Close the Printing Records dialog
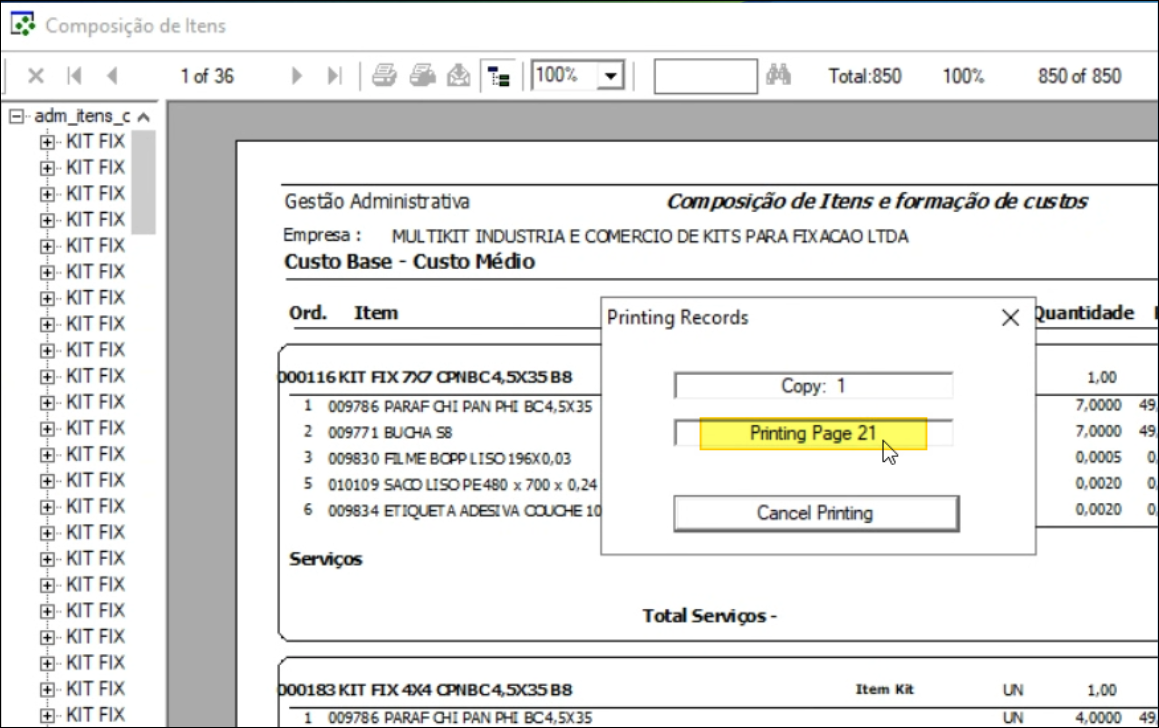This screenshot has height=728, width=1159. point(1010,318)
